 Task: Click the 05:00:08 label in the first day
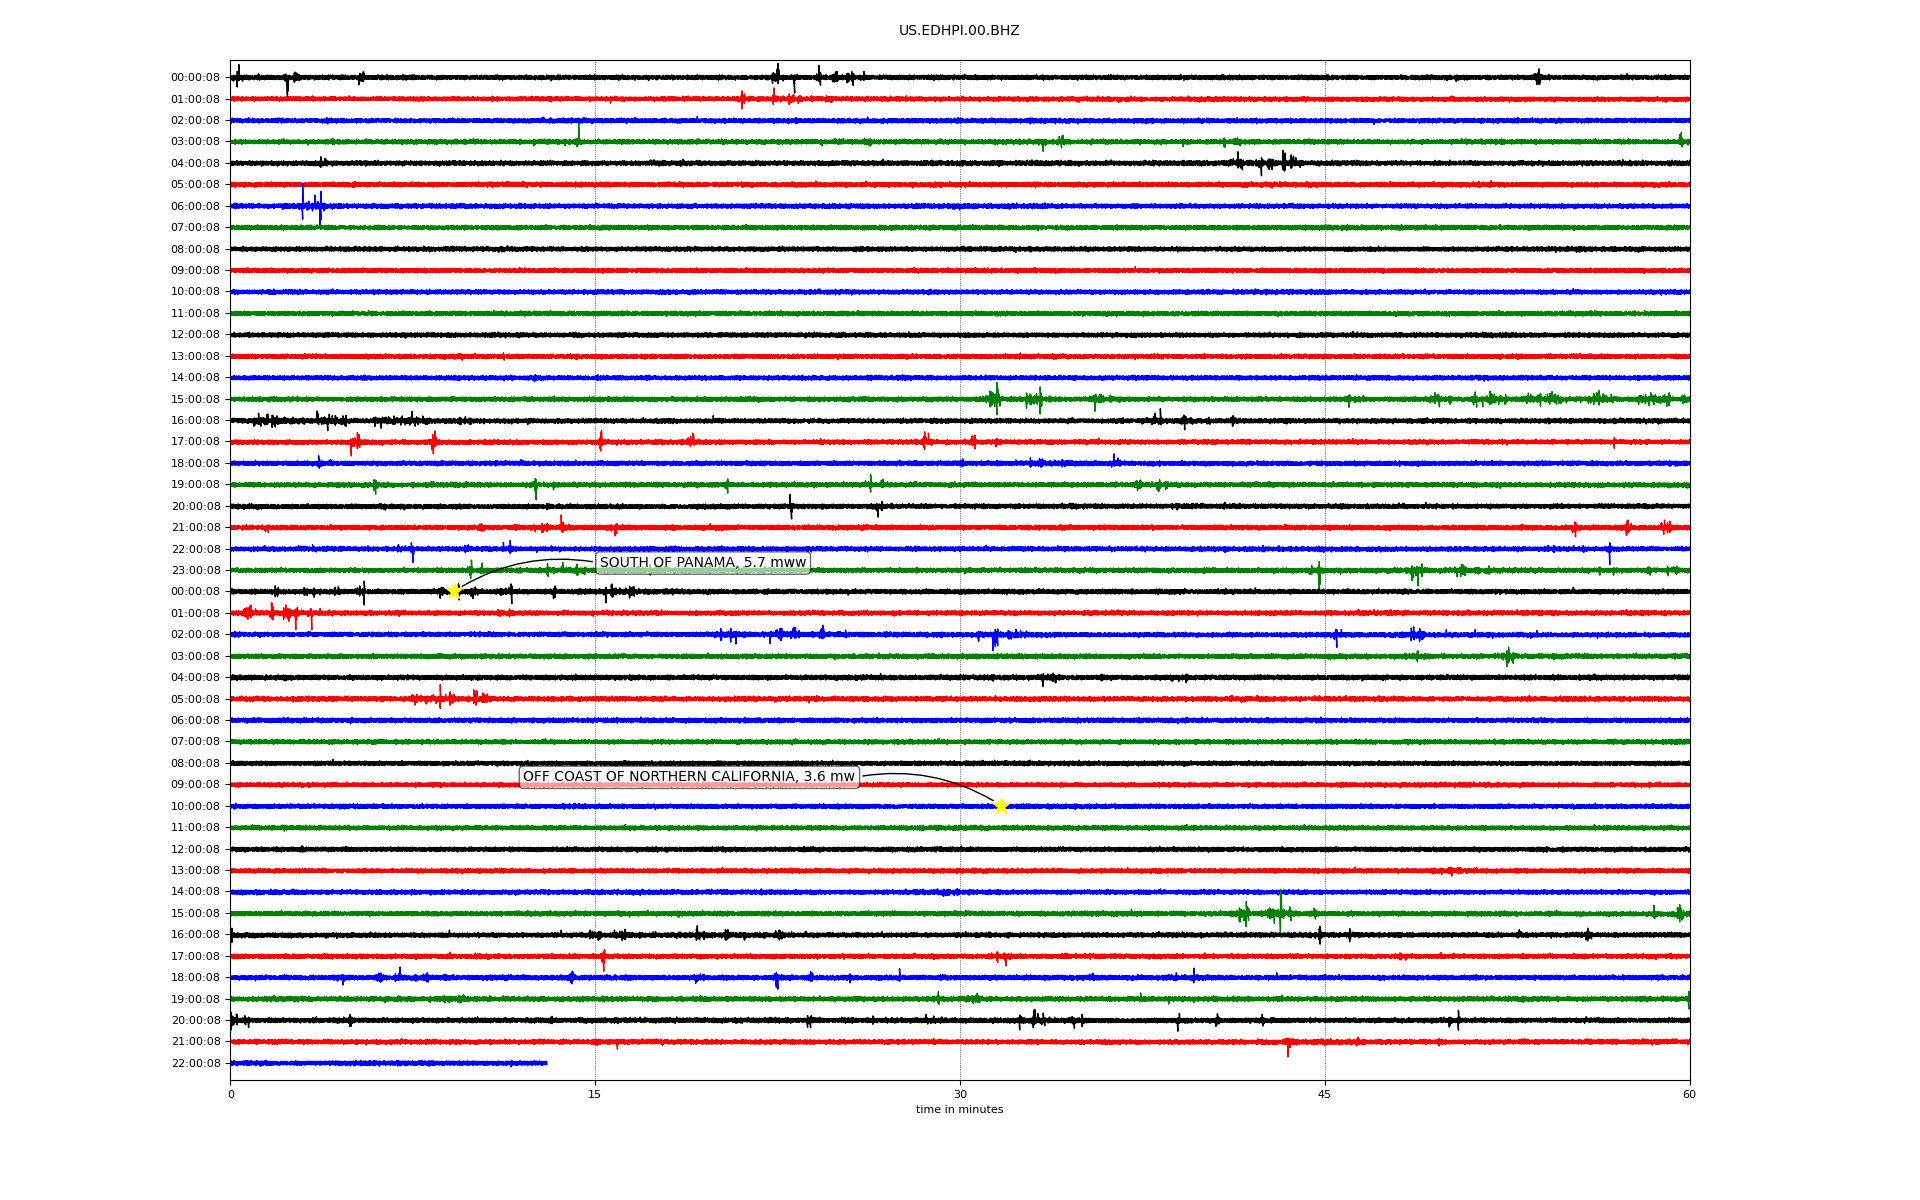195,184
